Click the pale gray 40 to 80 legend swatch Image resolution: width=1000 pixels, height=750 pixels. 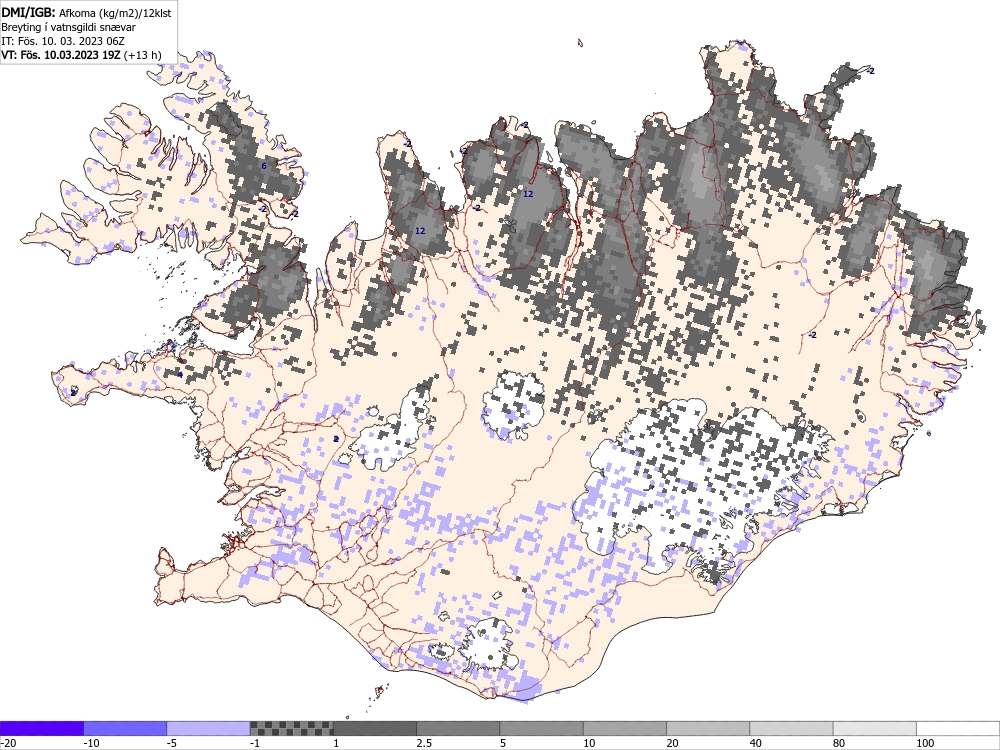click(791, 728)
